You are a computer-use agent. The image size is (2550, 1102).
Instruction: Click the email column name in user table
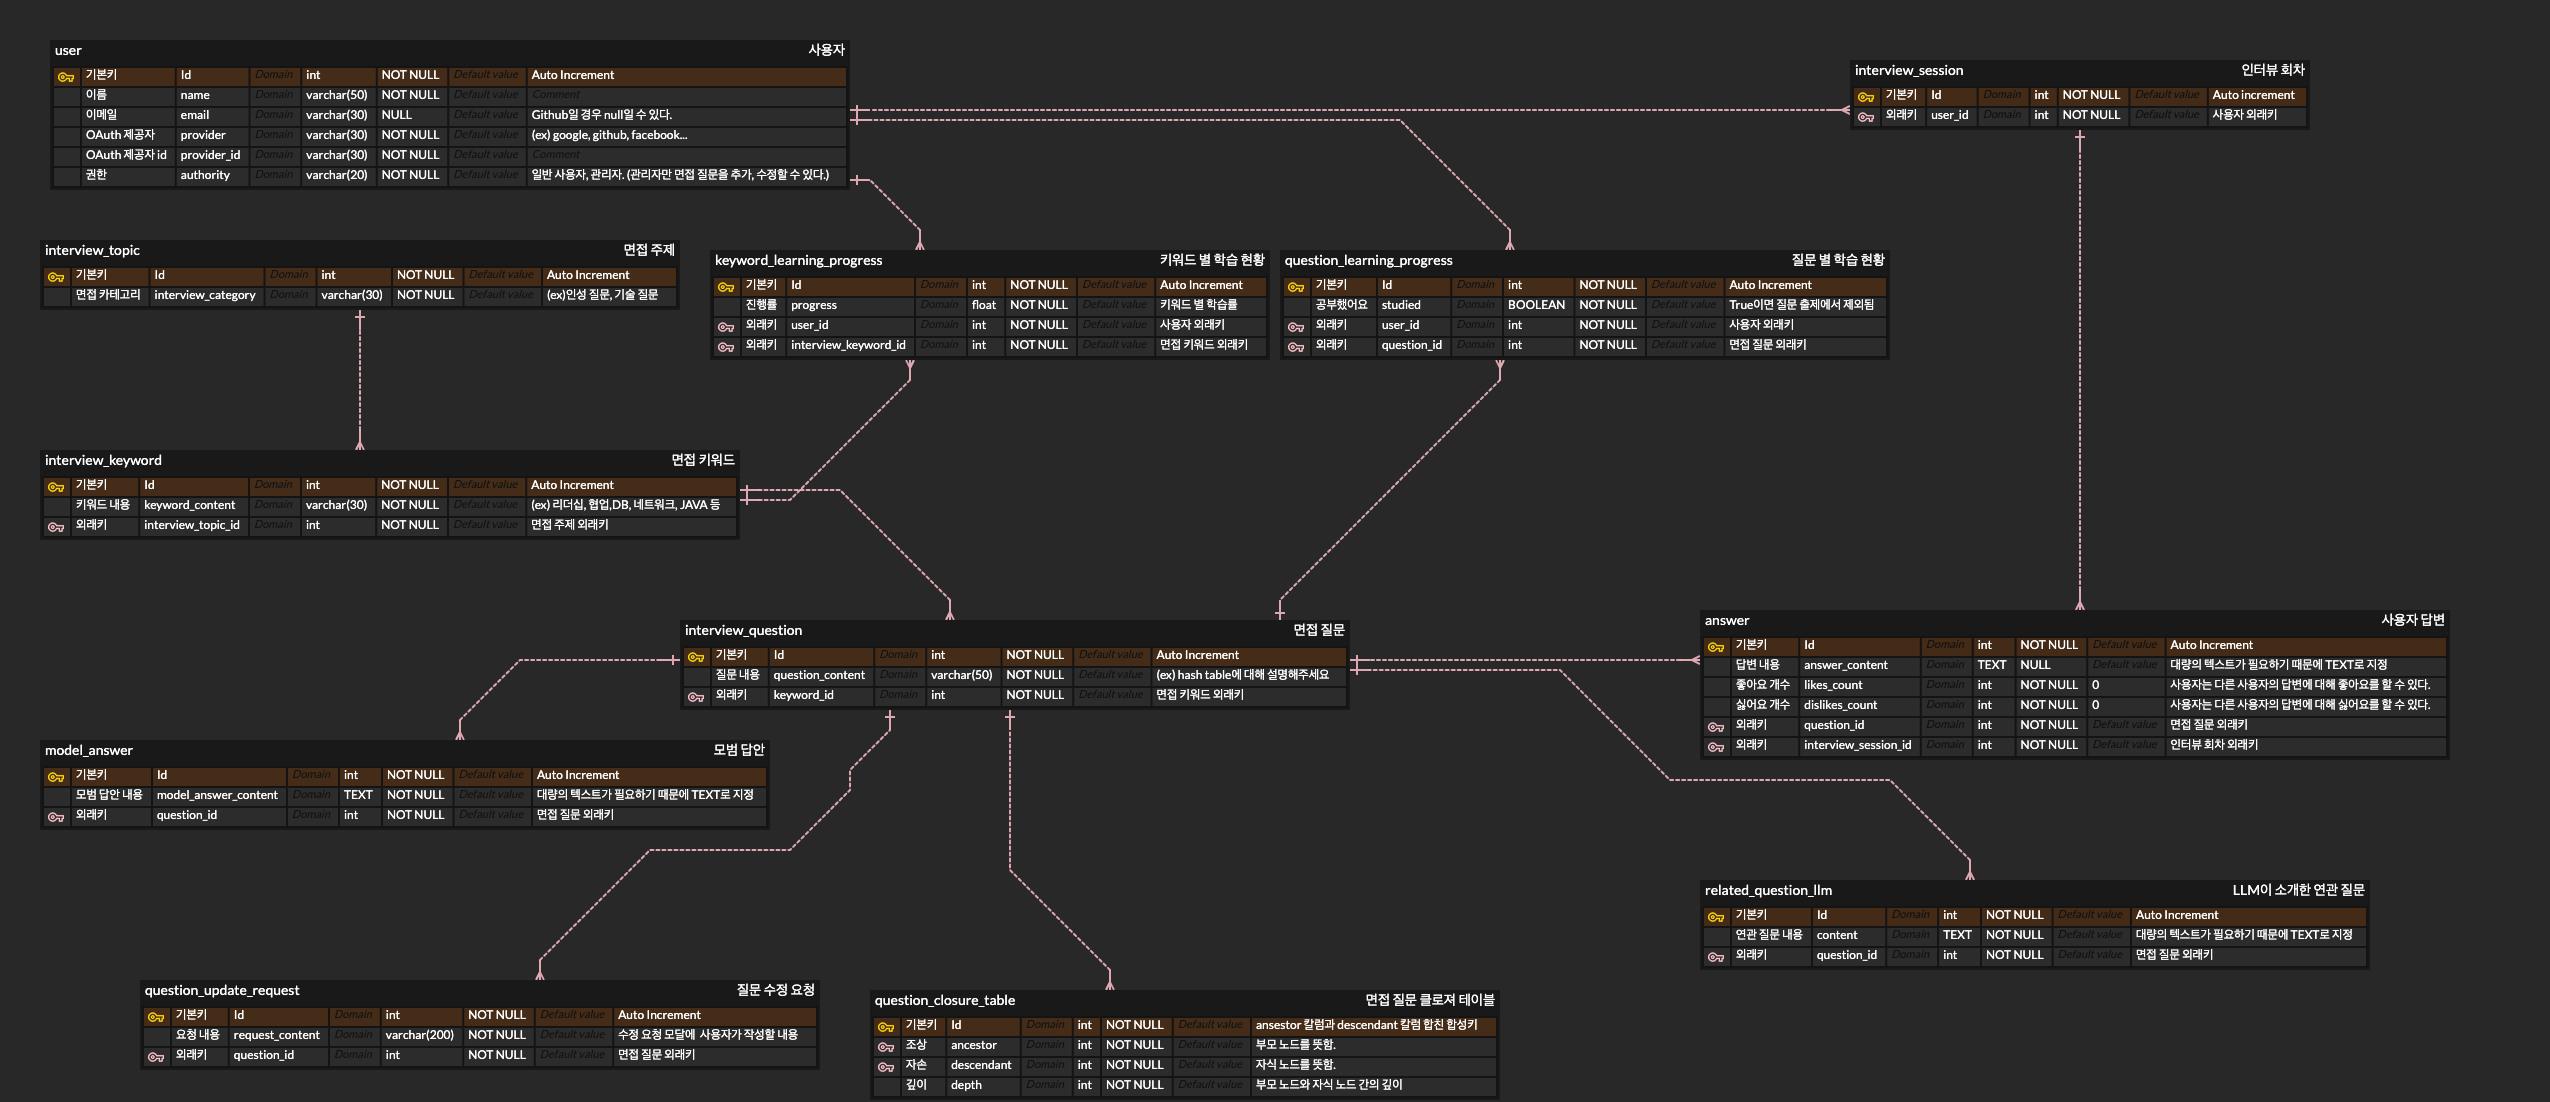(194, 115)
